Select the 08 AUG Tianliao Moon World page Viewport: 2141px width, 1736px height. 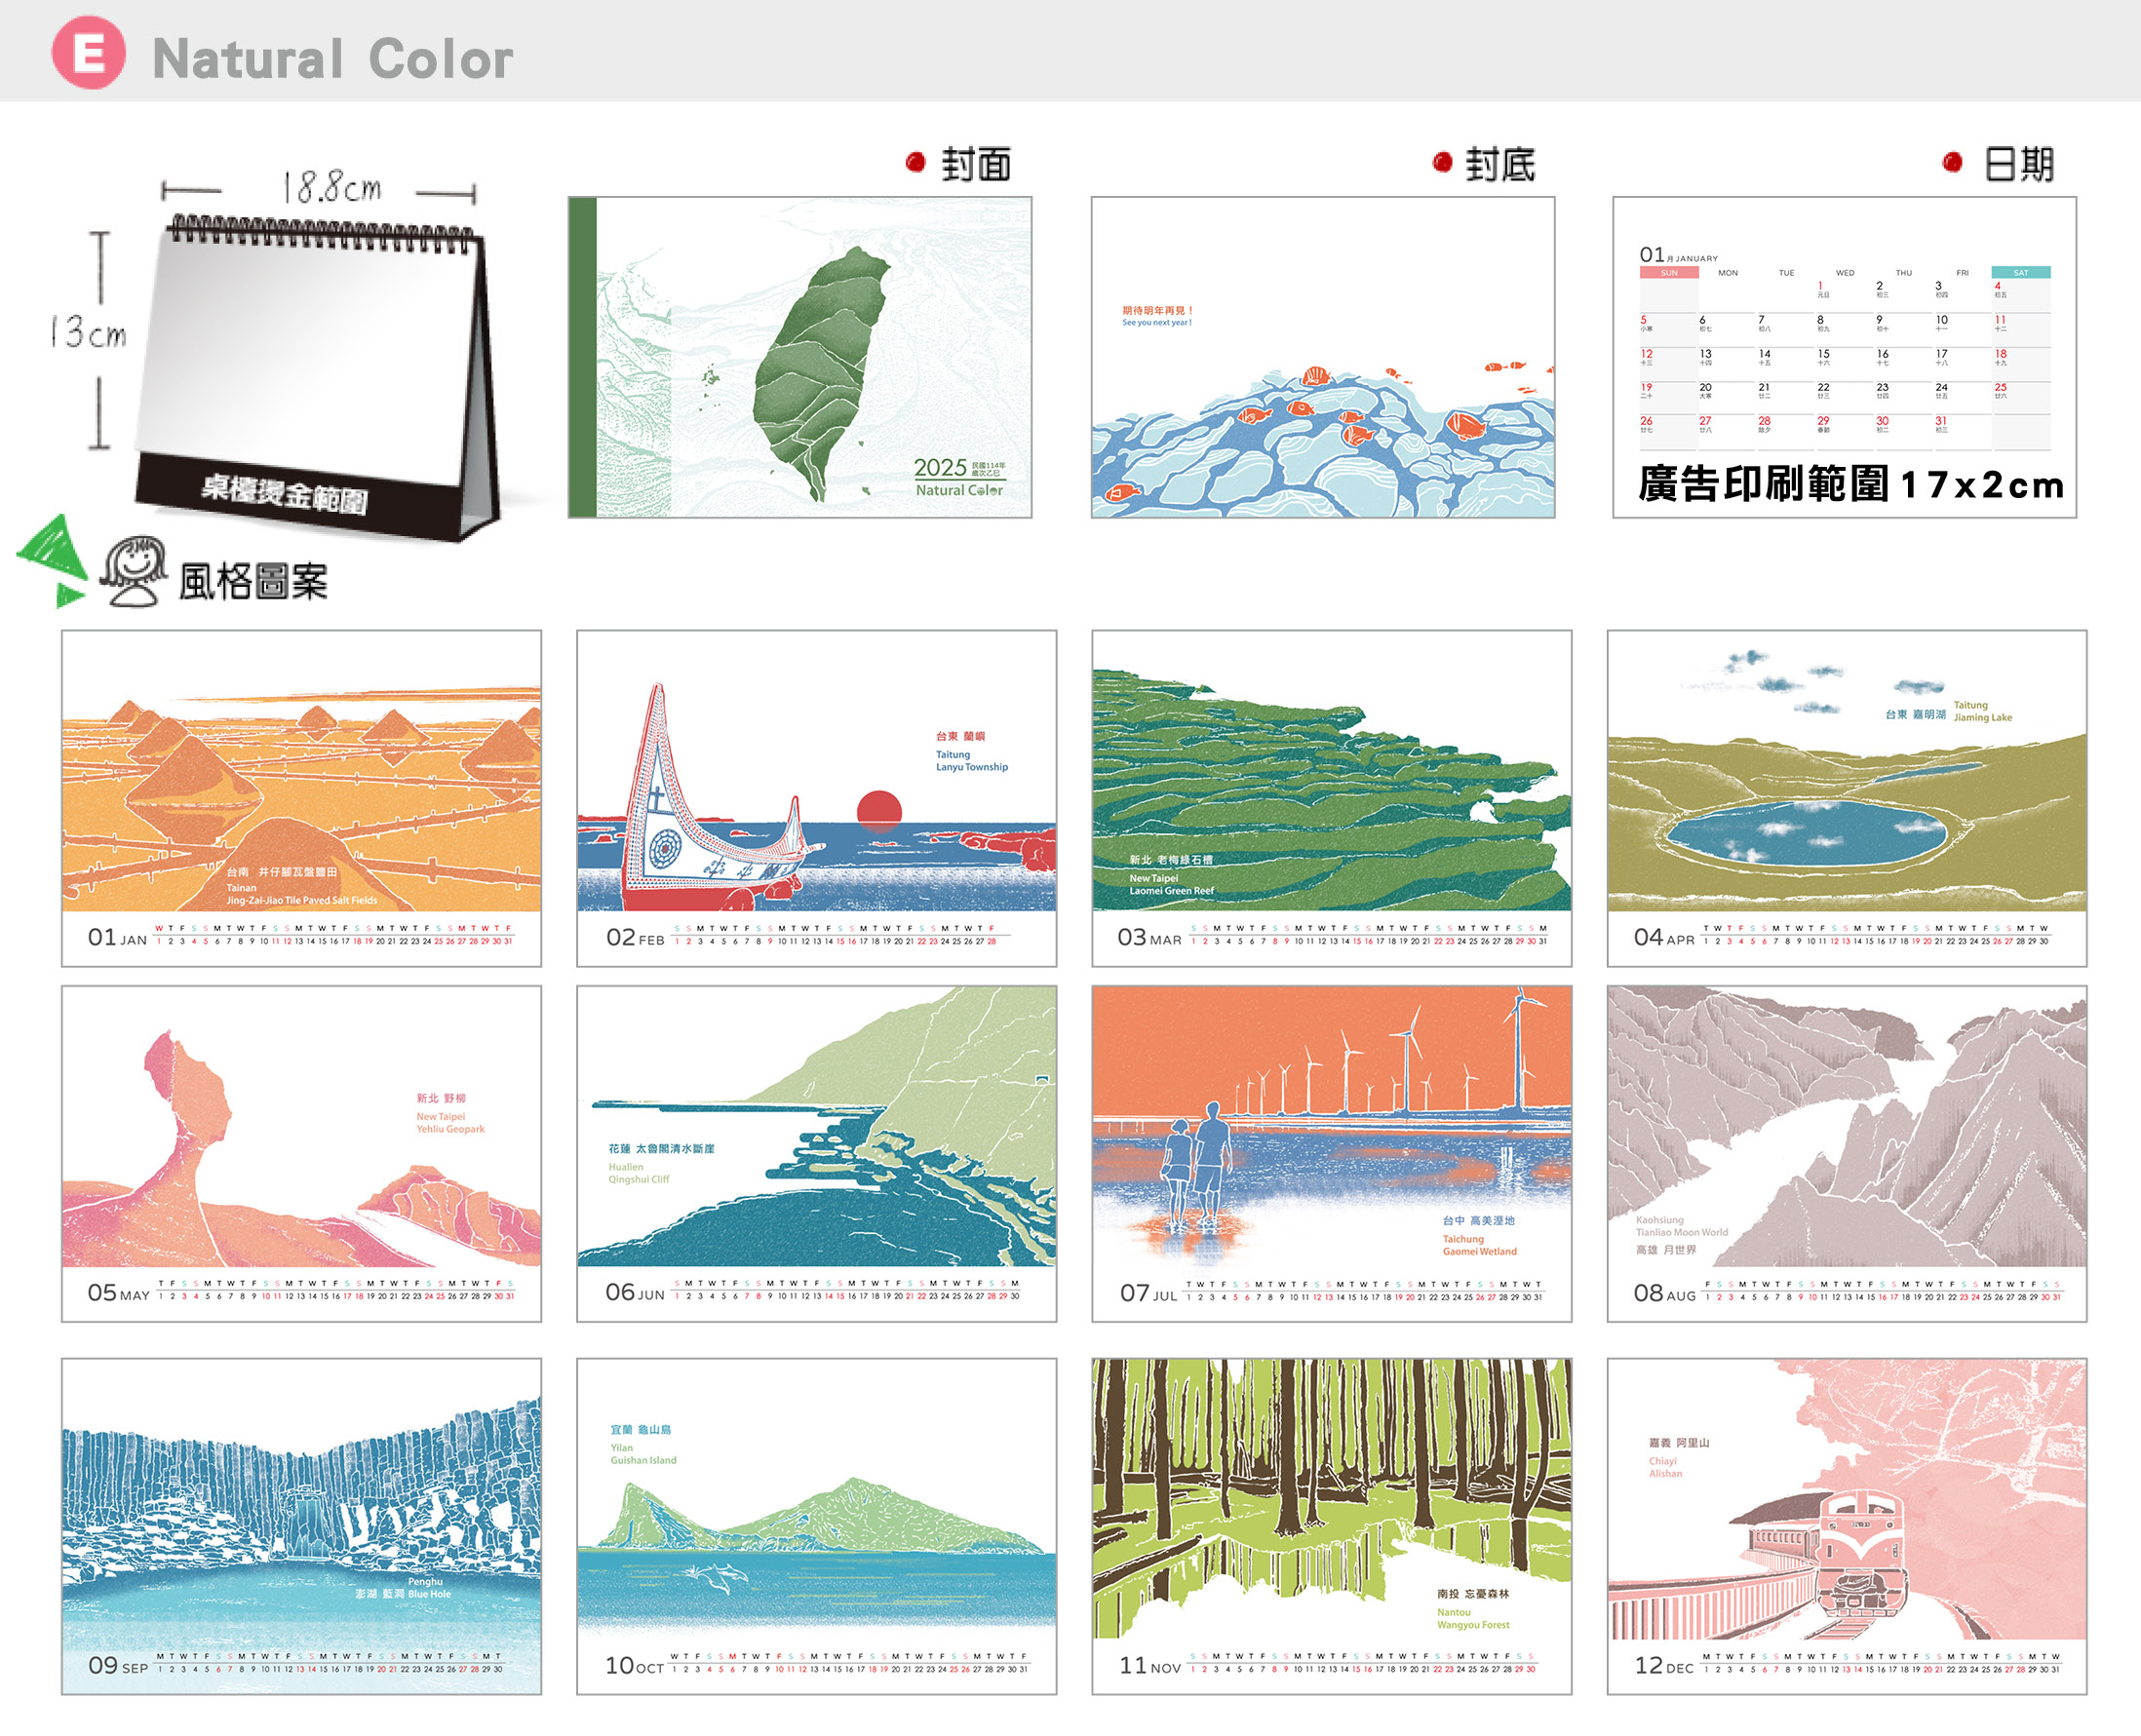coord(1846,1153)
